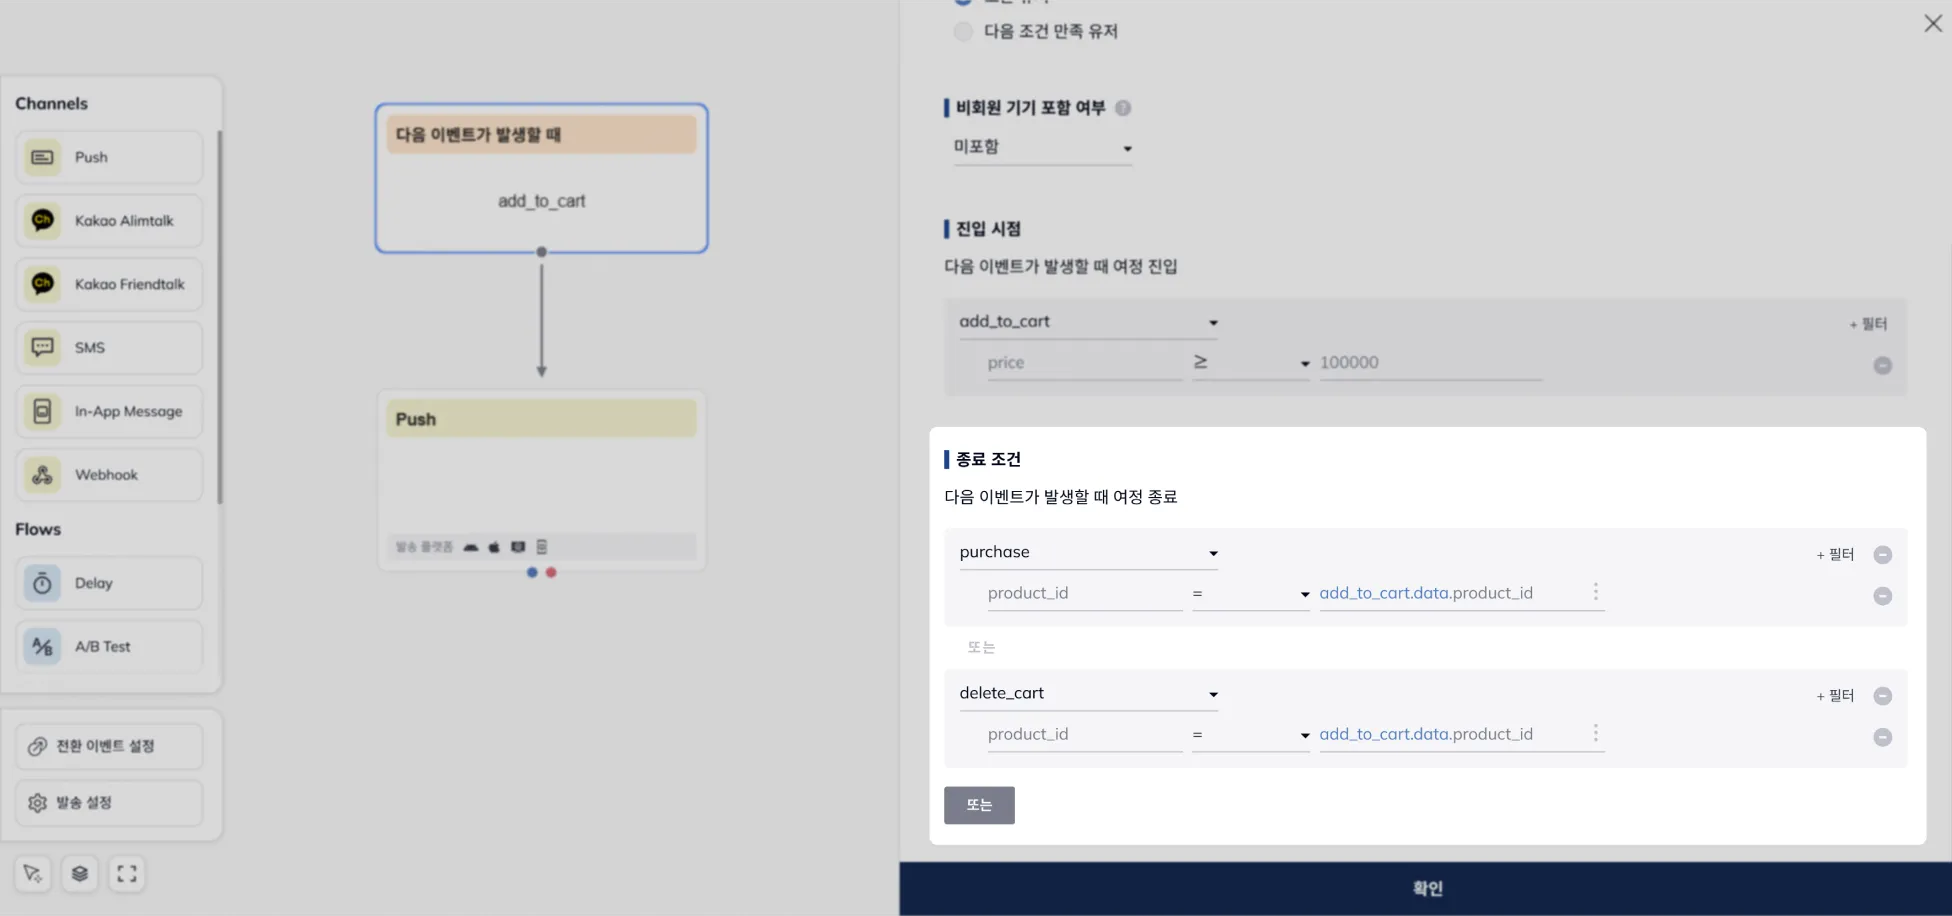Open the add_to_cart event dropdown
The height and width of the screenshot is (916, 1952).
click(1088, 322)
